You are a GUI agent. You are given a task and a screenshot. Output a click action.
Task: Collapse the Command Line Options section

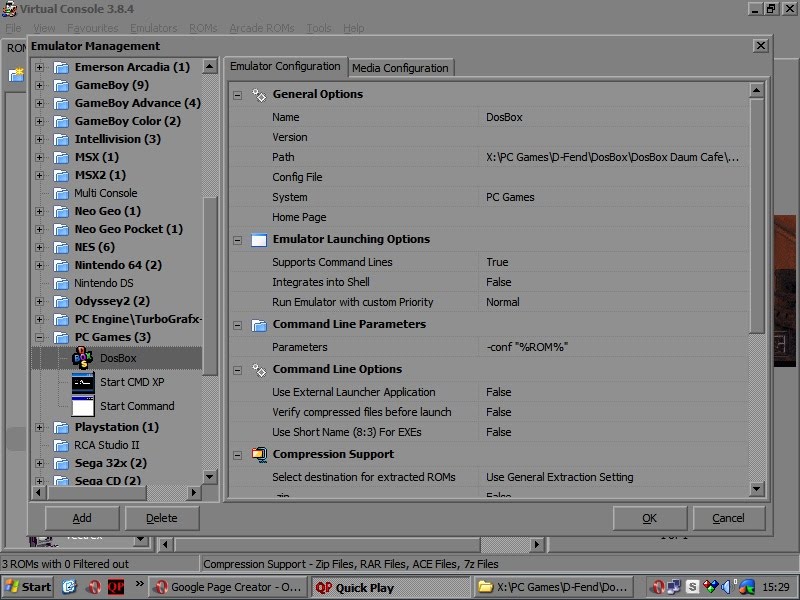pyautogui.click(x=238, y=370)
